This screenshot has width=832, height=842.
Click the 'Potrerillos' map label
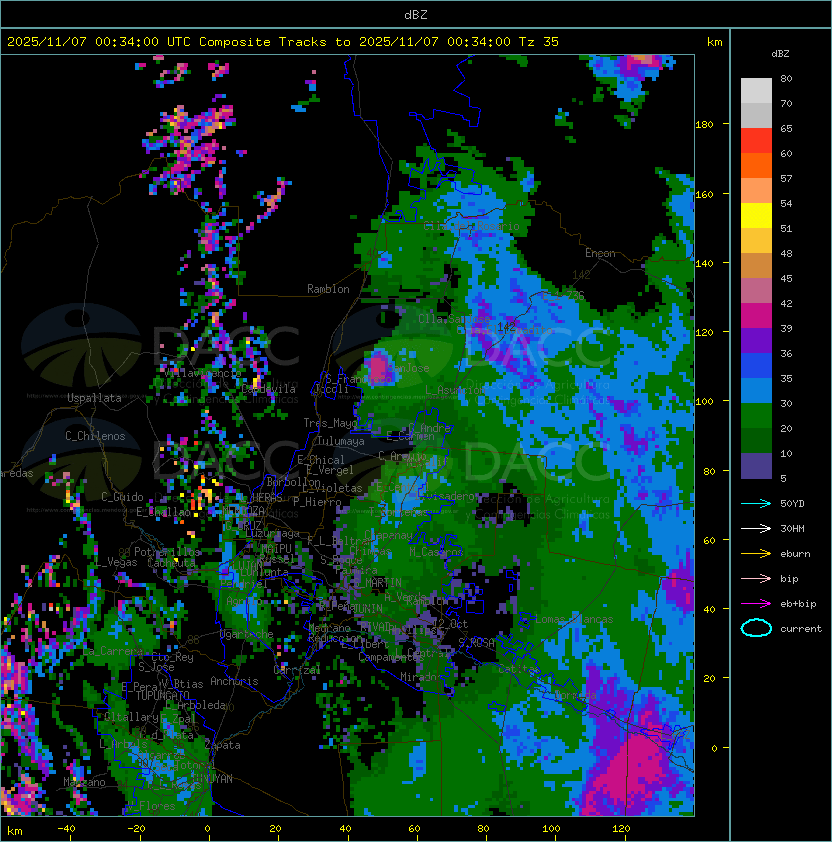pos(167,552)
